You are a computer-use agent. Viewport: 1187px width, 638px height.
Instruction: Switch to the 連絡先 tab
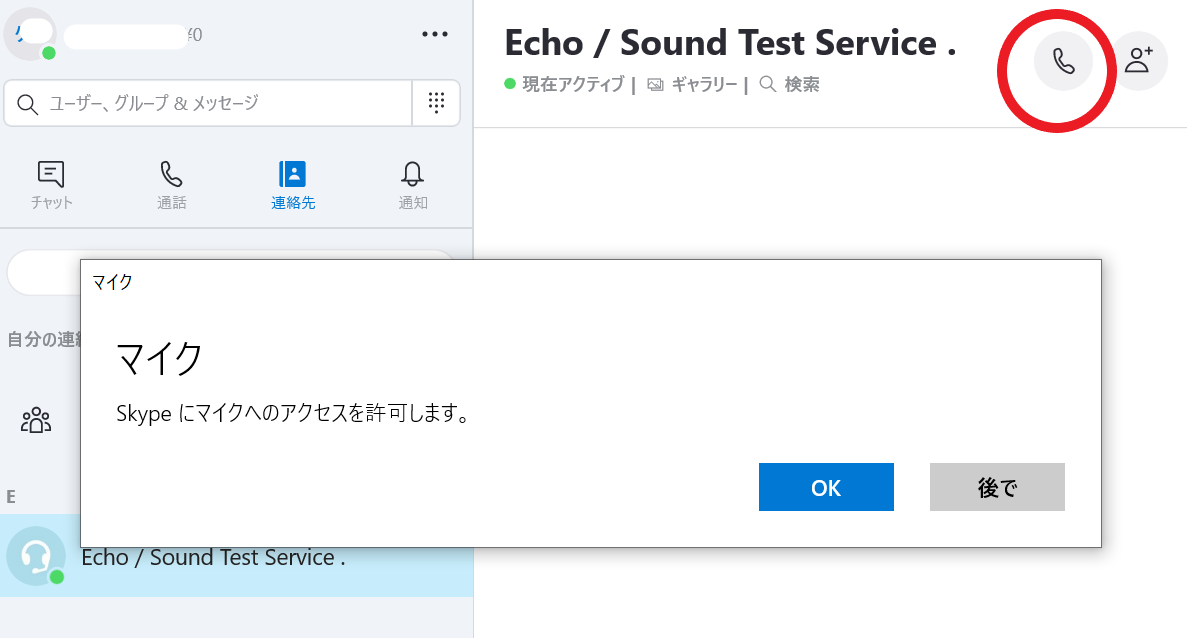pyautogui.click(x=293, y=185)
